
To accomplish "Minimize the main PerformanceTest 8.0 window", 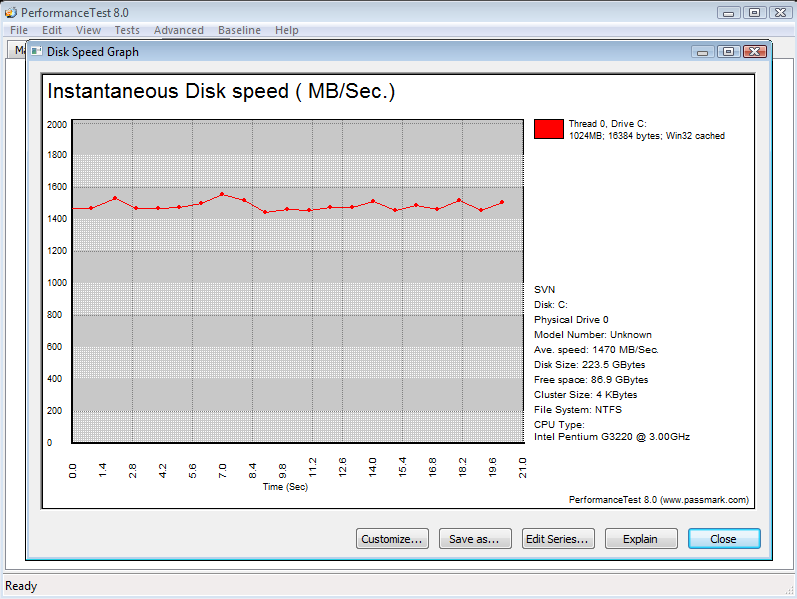I will 730,12.
